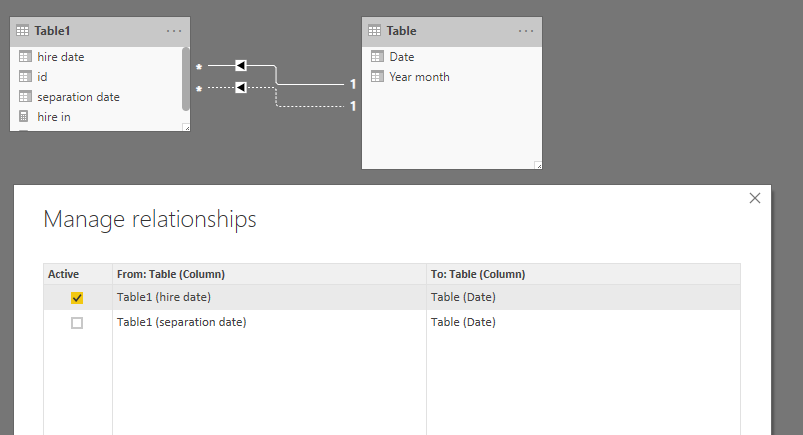Click the dotted inactive relationship arrow
The image size is (803, 435).
coord(241,88)
